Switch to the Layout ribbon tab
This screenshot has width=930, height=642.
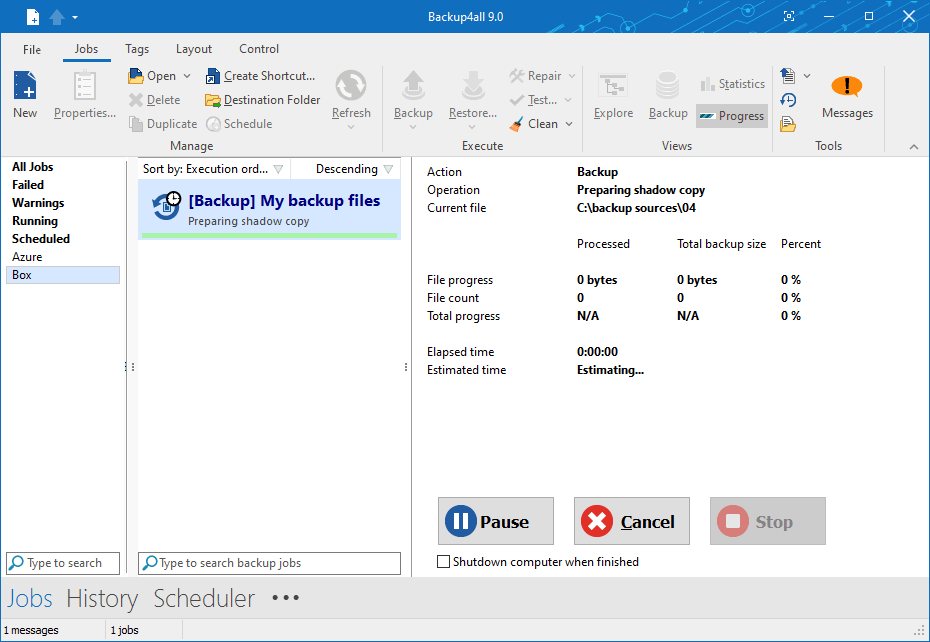pyautogui.click(x=194, y=49)
